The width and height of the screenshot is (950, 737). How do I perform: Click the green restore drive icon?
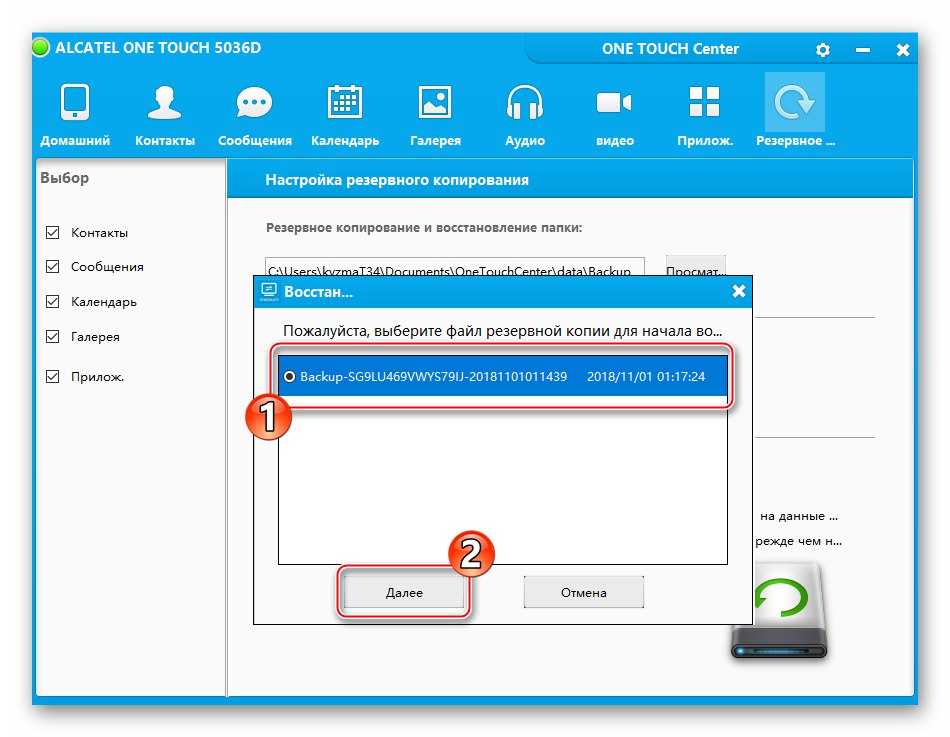[779, 611]
